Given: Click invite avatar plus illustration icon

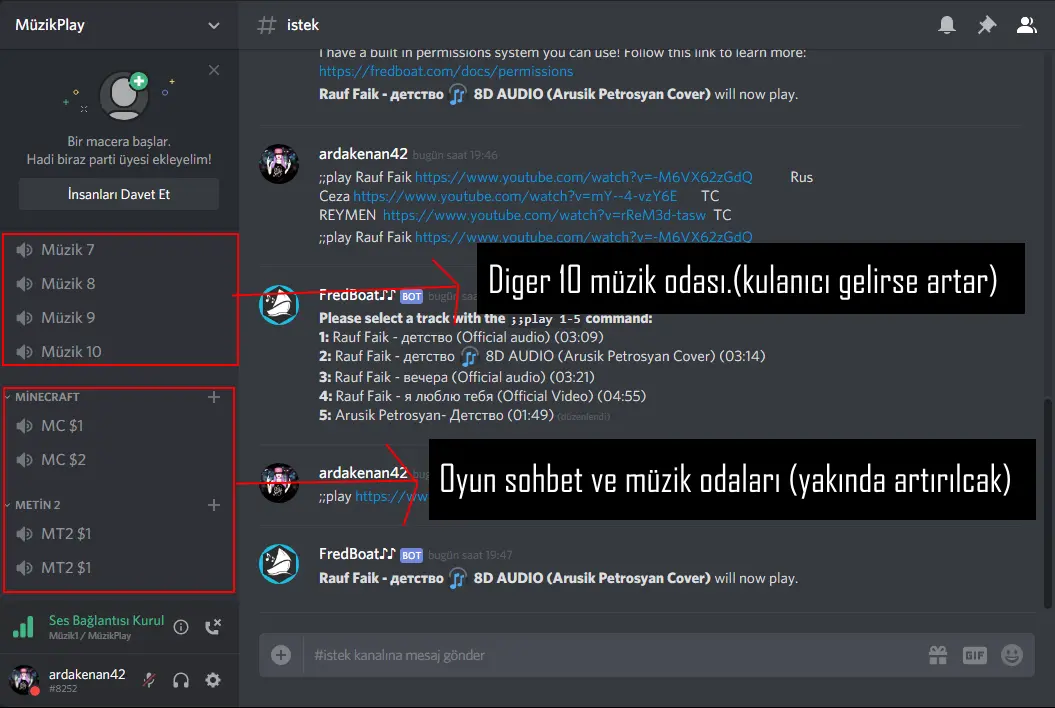Looking at the screenshot, I should tap(124, 96).
